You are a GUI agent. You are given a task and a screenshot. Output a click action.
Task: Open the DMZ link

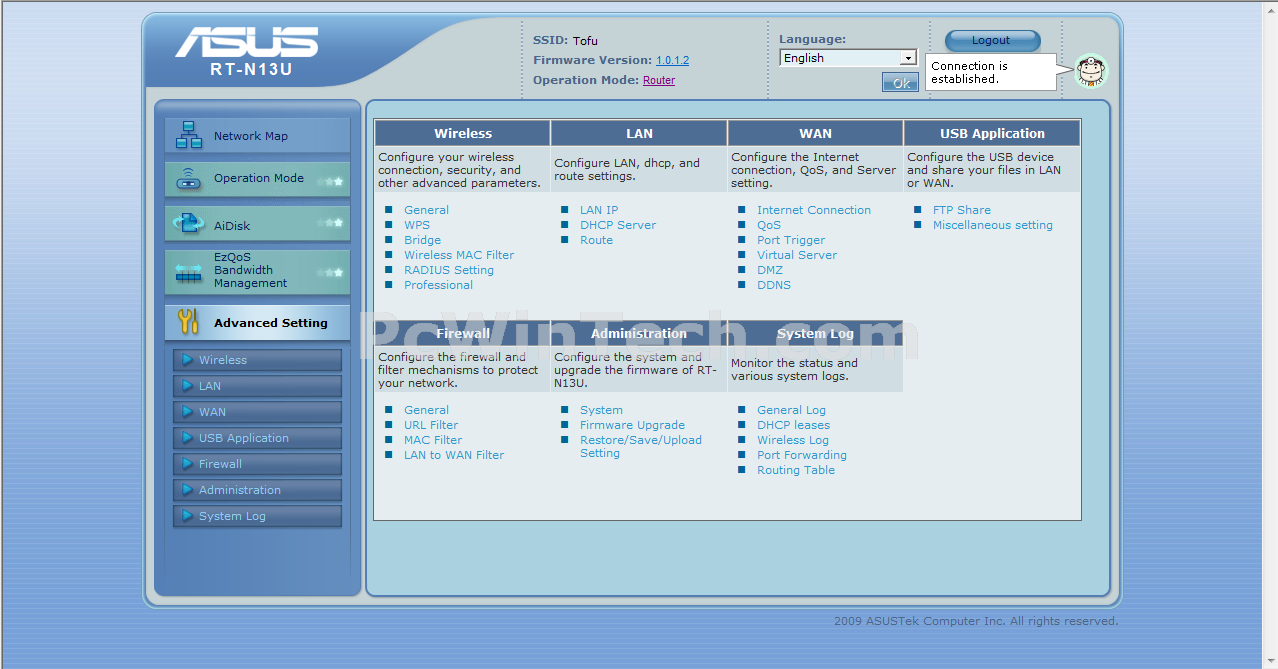point(770,270)
